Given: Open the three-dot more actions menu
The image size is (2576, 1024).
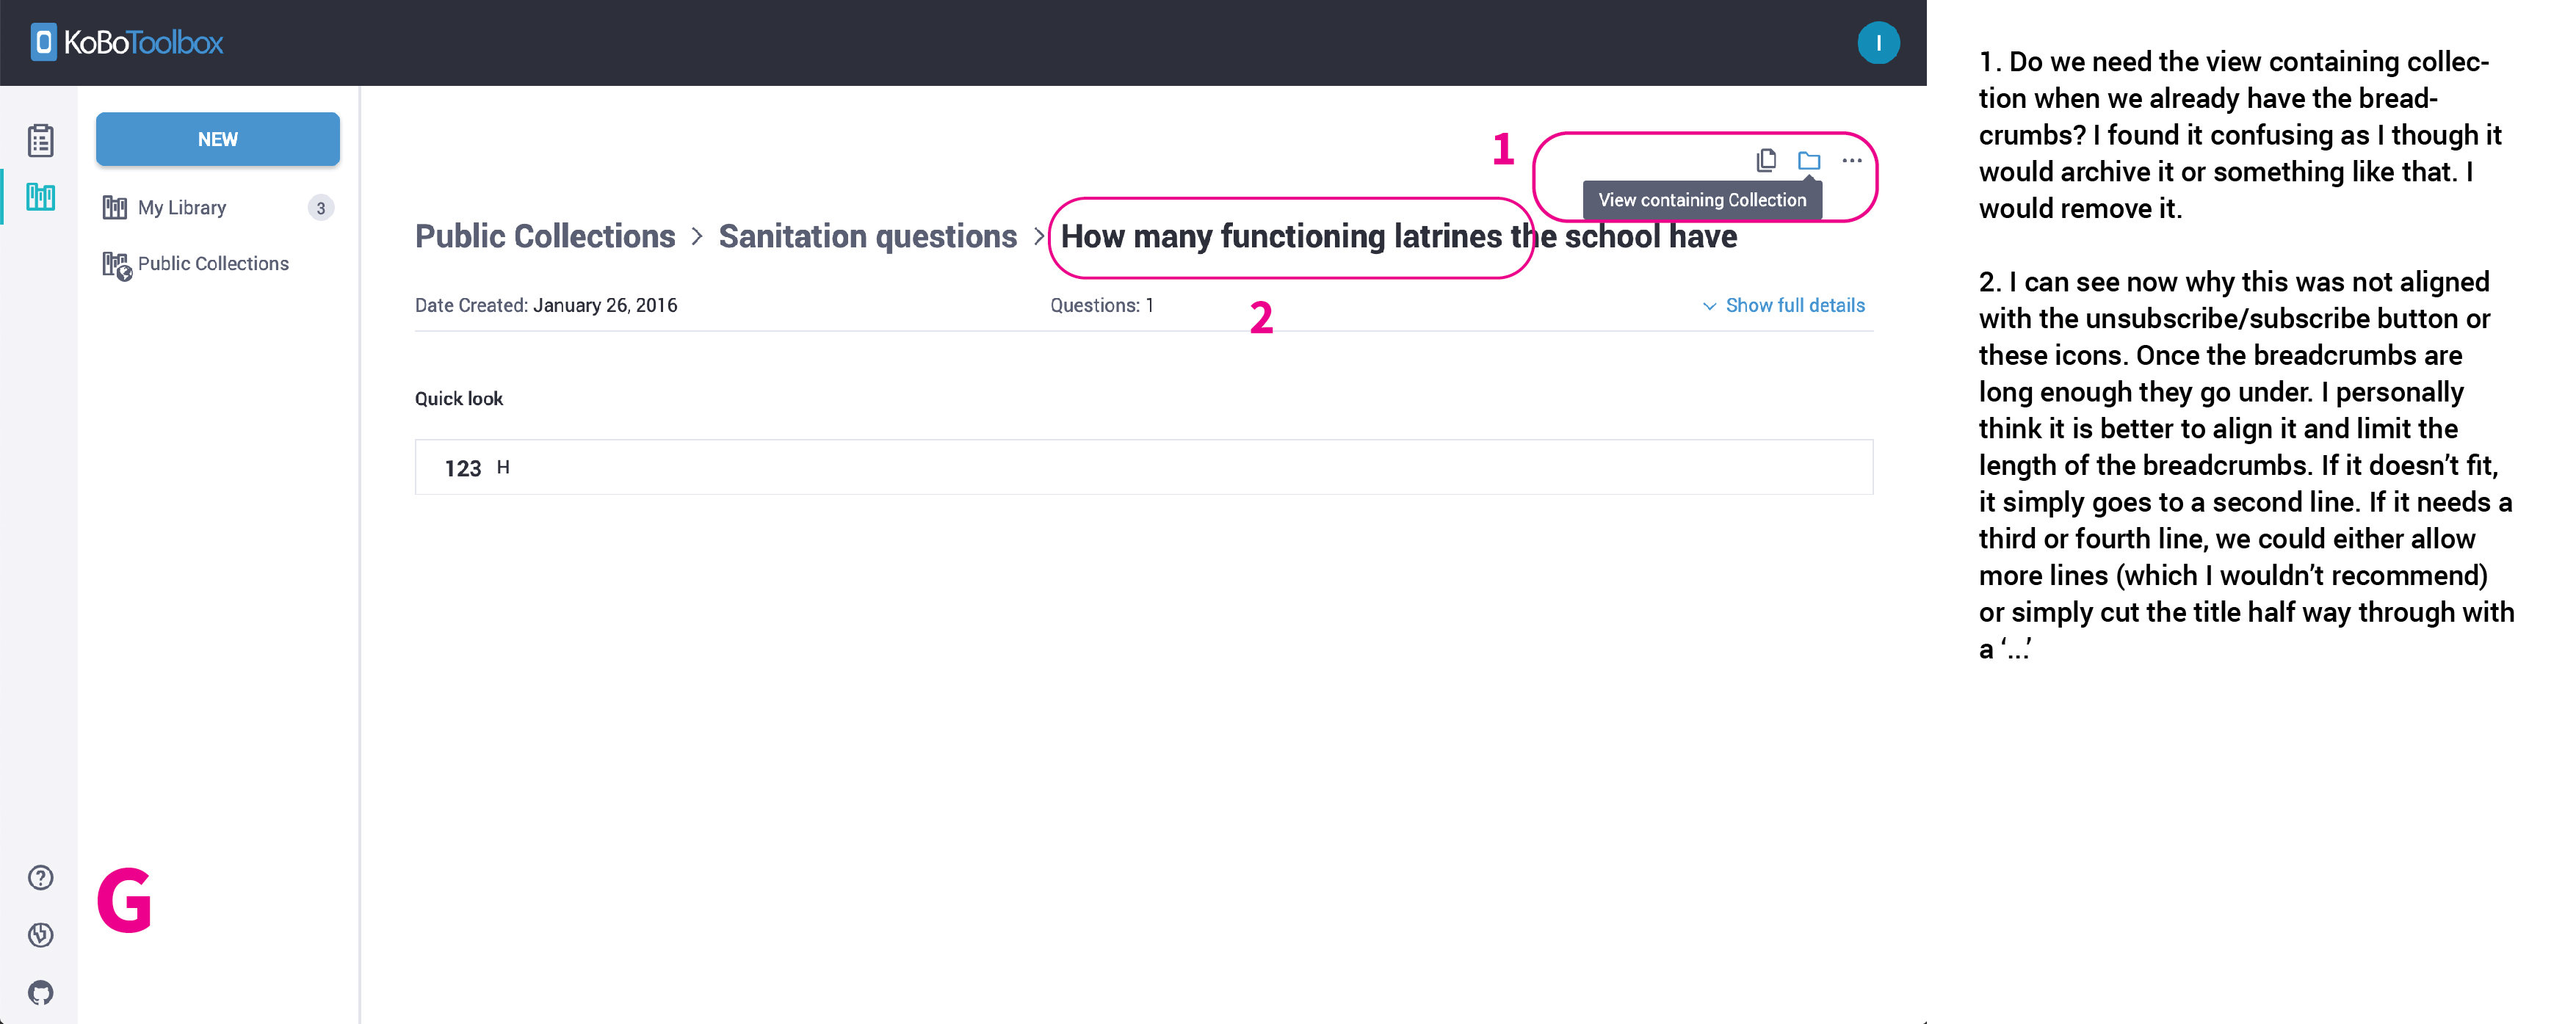Looking at the screenshot, I should pyautogui.click(x=1851, y=160).
